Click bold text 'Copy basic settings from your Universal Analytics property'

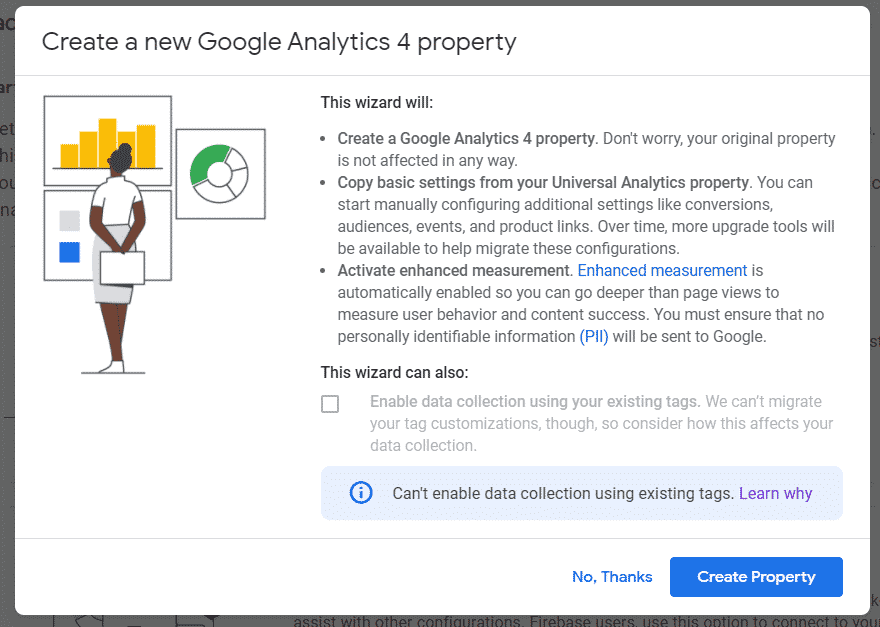(x=543, y=182)
